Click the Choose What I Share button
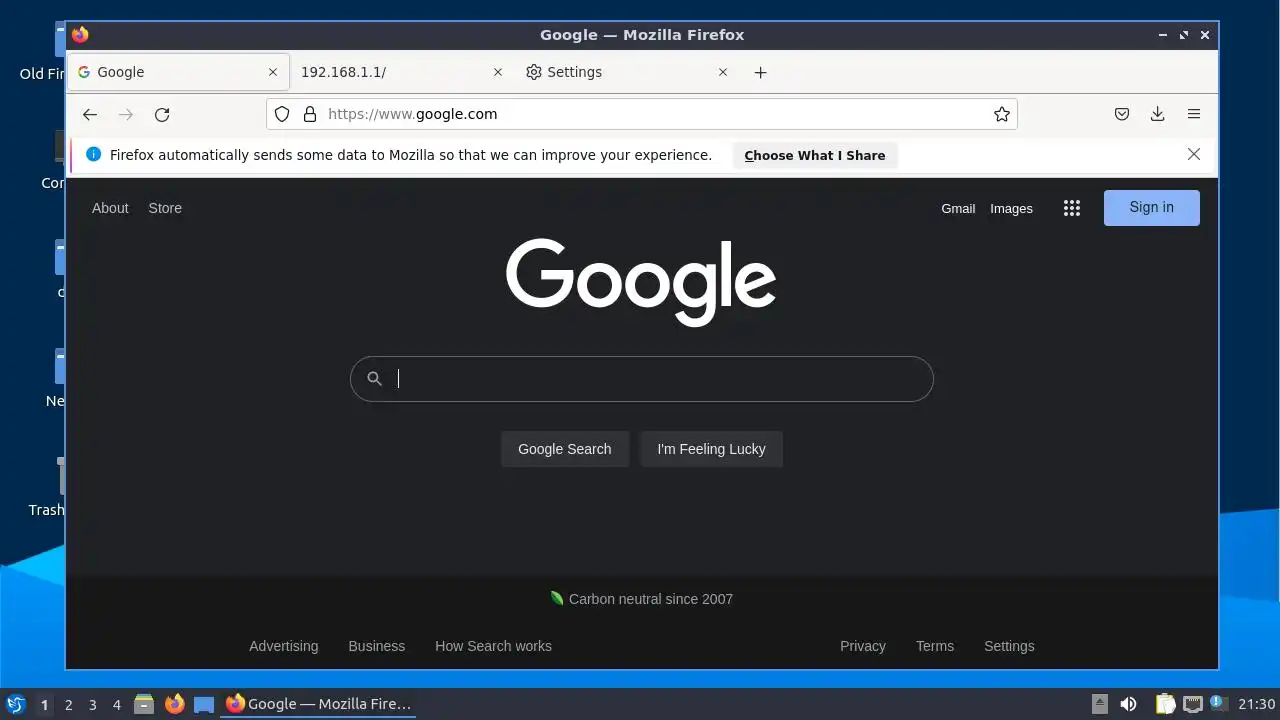 tap(815, 155)
